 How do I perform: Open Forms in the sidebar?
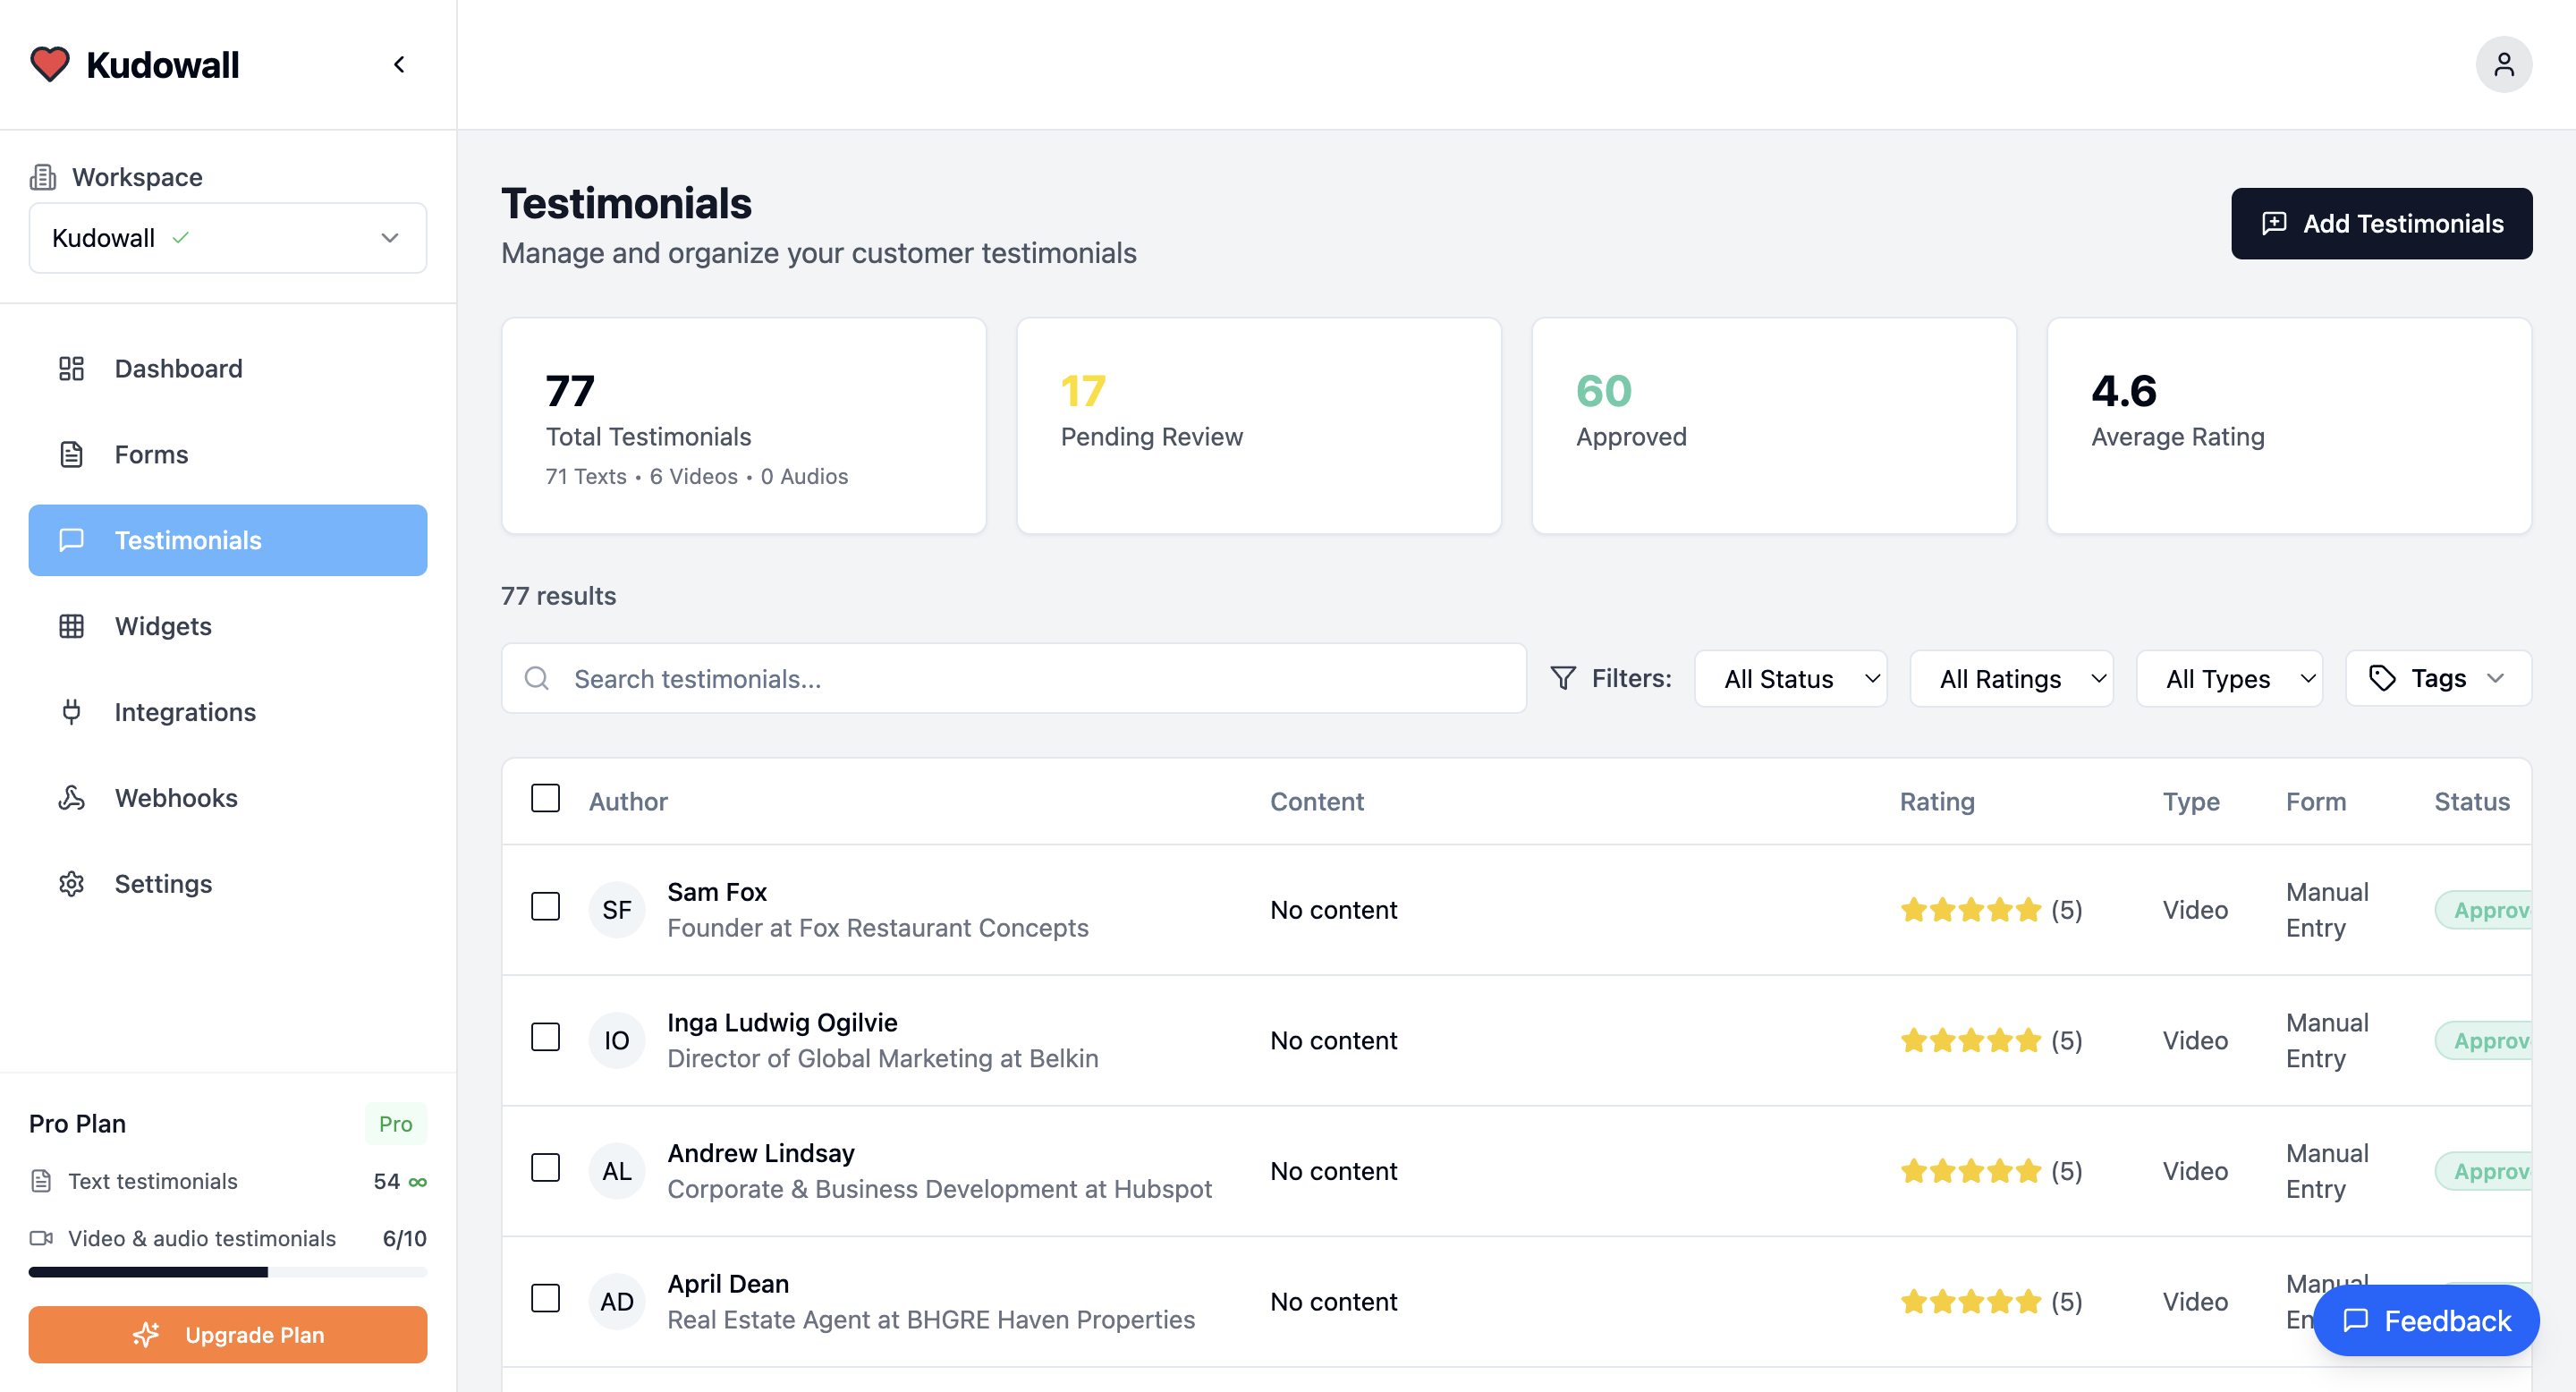(228, 455)
